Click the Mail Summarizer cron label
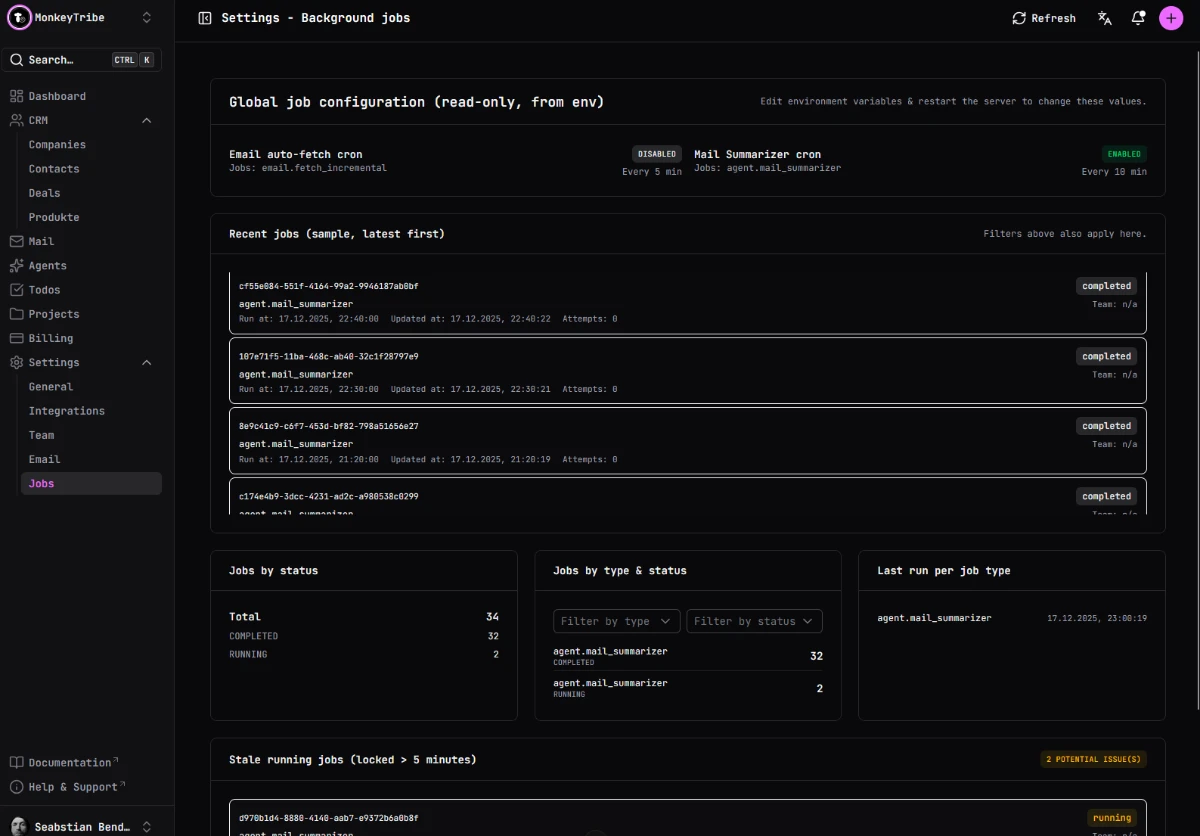This screenshot has height=836, width=1200. tap(757, 155)
